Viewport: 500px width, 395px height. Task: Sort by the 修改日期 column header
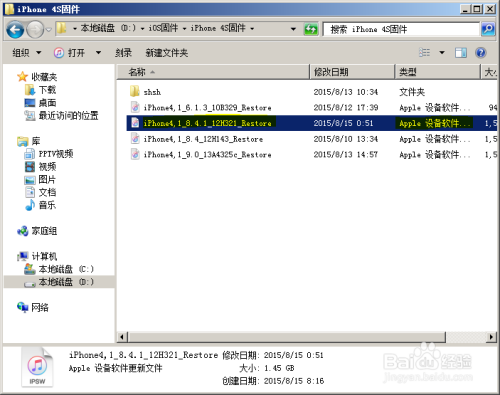coord(352,72)
